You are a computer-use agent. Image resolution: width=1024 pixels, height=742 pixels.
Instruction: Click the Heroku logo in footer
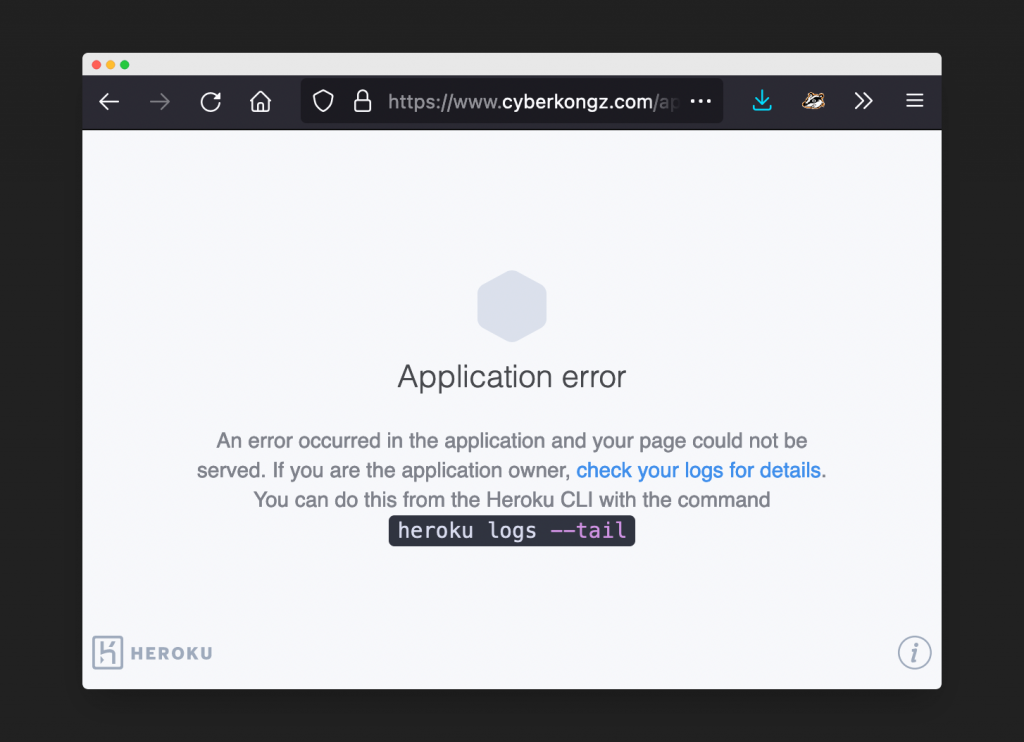(x=153, y=653)
